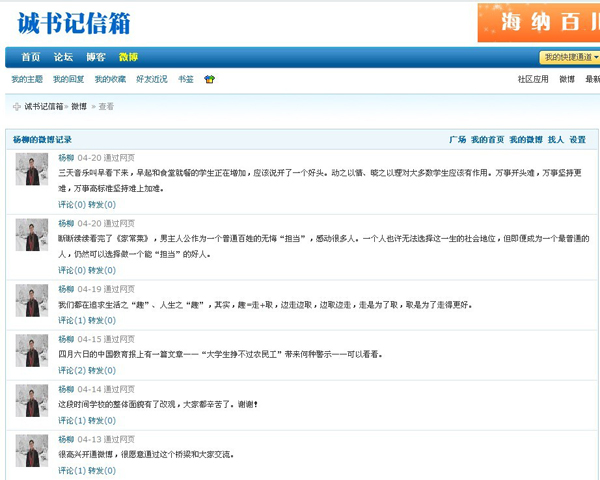Click avatar on the 04-13 post
This screenshot has height=480, width=600.
coord(31,450)
